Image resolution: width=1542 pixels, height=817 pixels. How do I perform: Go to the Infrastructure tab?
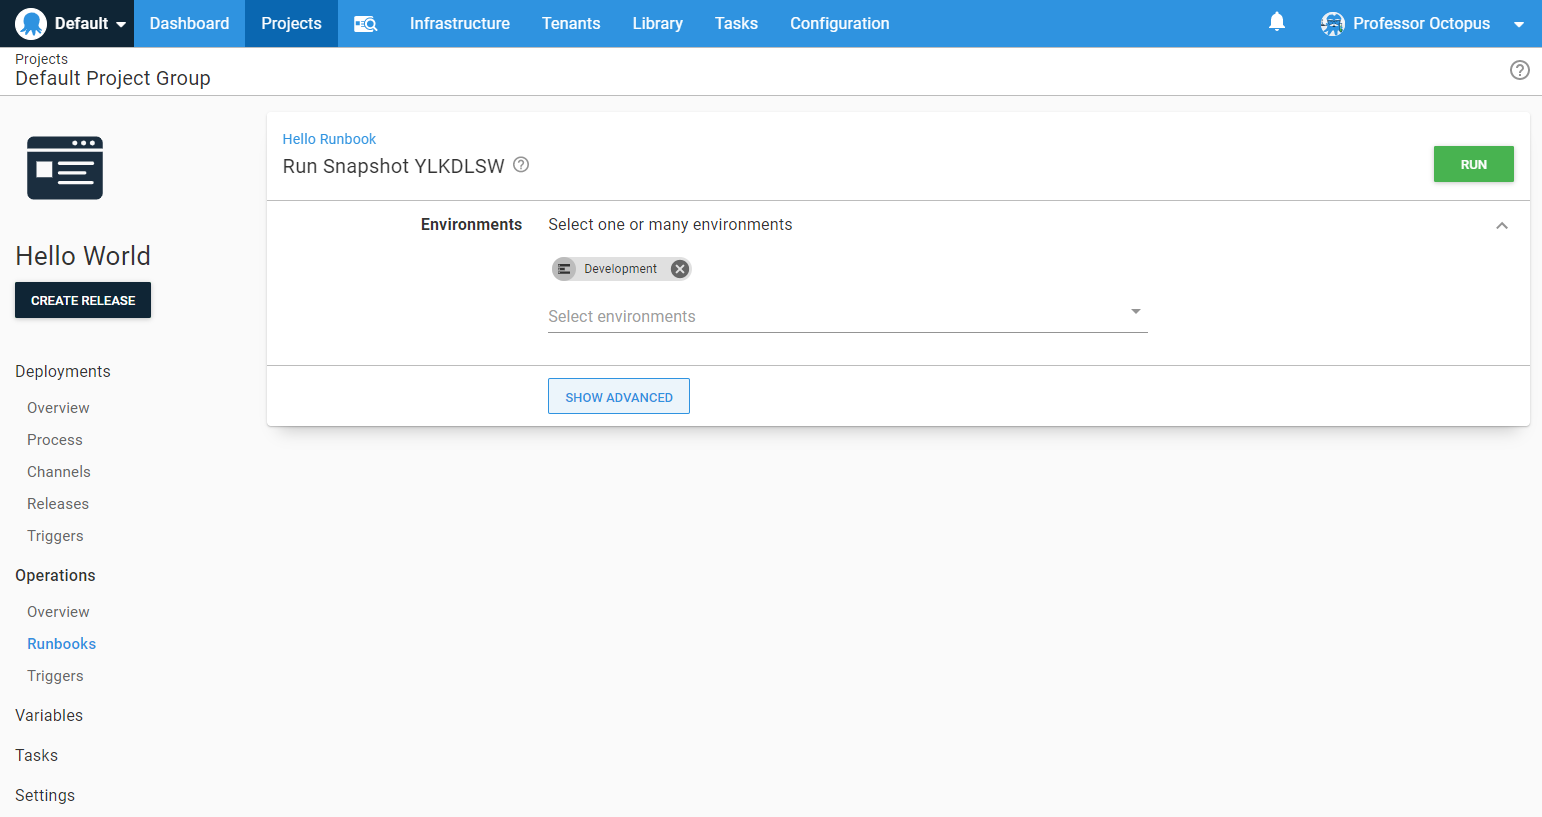pos(459,24)
